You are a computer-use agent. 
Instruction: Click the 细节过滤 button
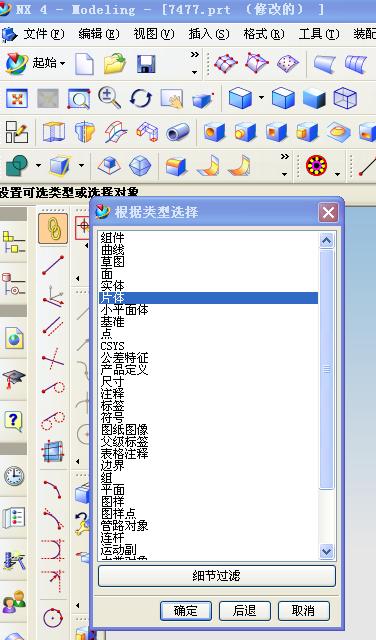click(x=217, y=576)
